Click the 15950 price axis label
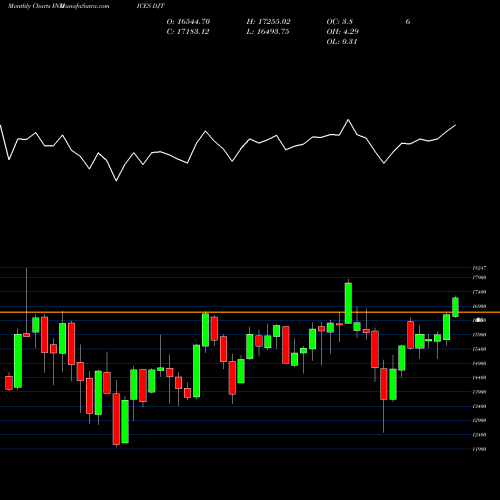 479,335
